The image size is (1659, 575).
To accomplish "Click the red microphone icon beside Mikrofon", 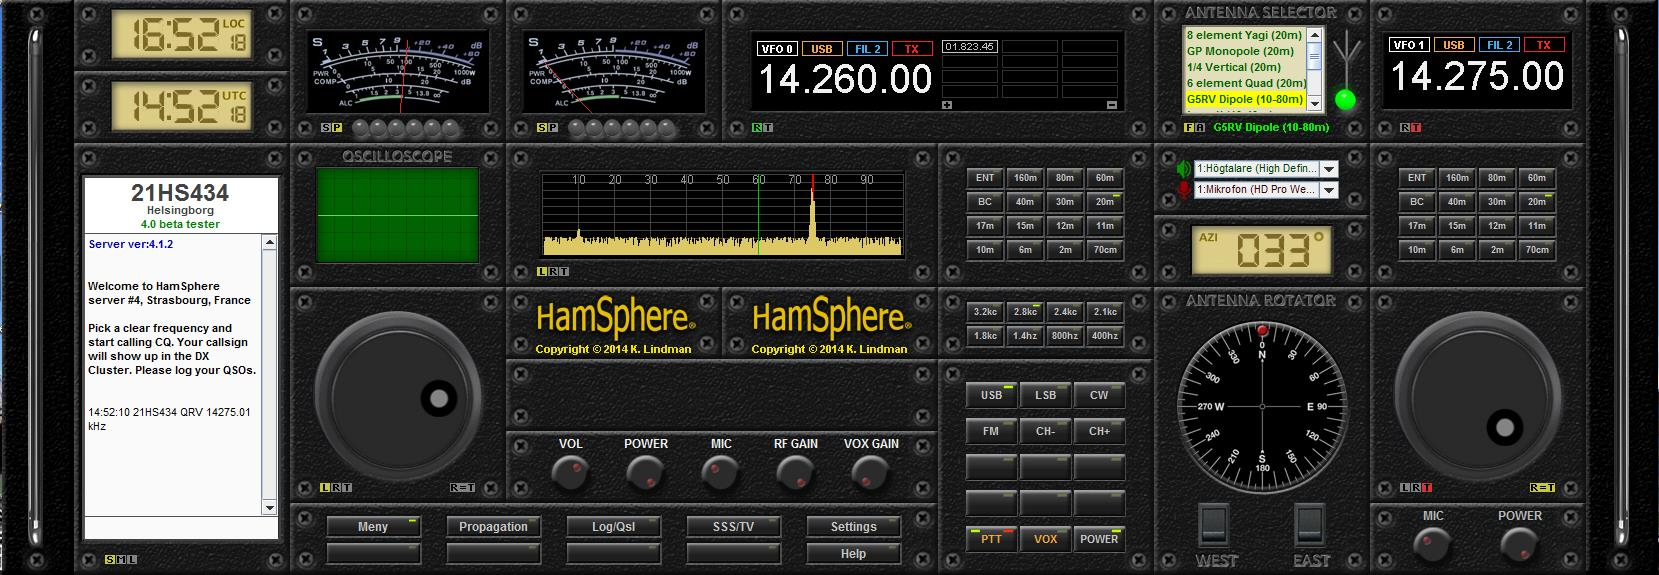I will pos(1184,190).
